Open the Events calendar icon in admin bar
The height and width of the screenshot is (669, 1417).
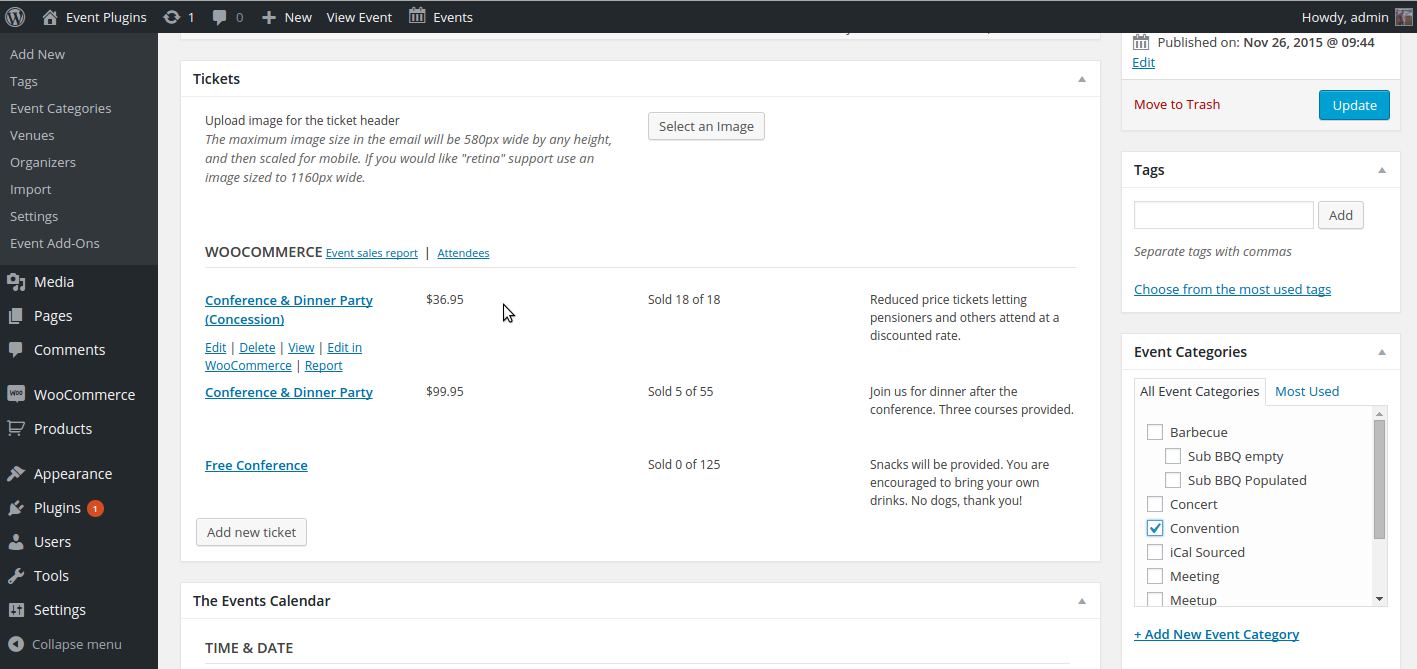point(417,16)
